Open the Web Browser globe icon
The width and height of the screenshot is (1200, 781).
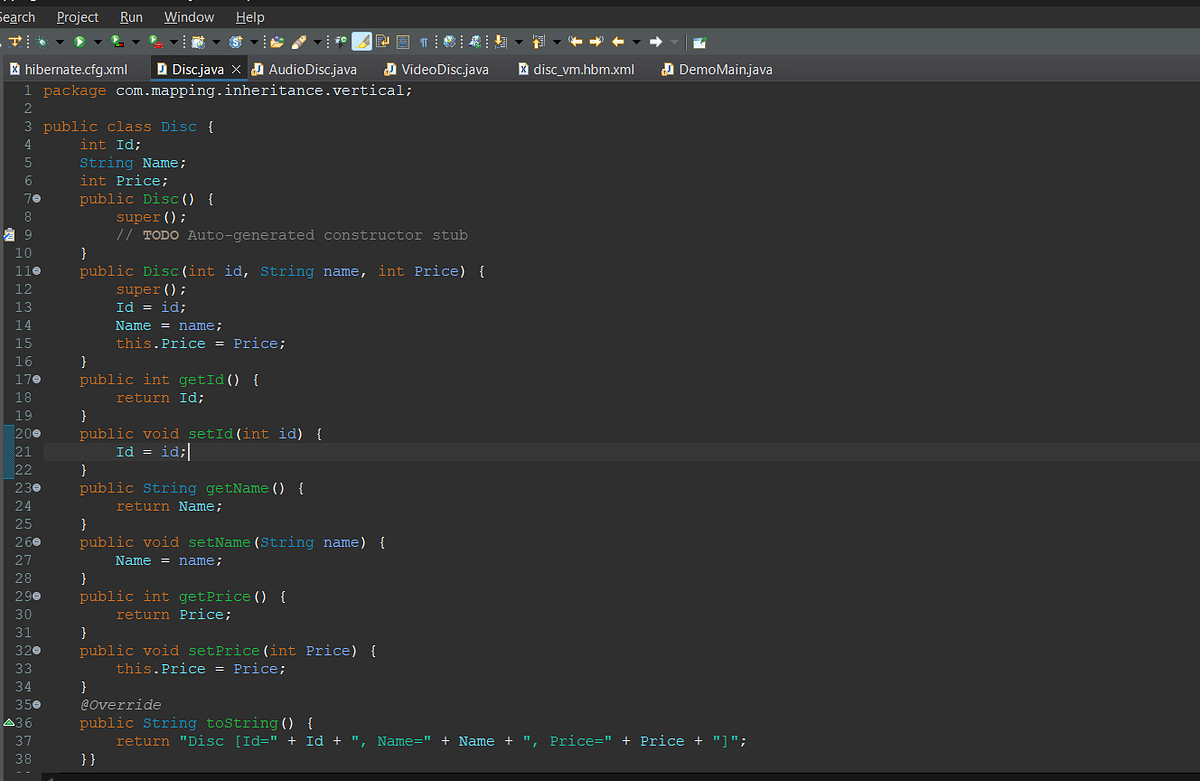(x=451, y=41)
